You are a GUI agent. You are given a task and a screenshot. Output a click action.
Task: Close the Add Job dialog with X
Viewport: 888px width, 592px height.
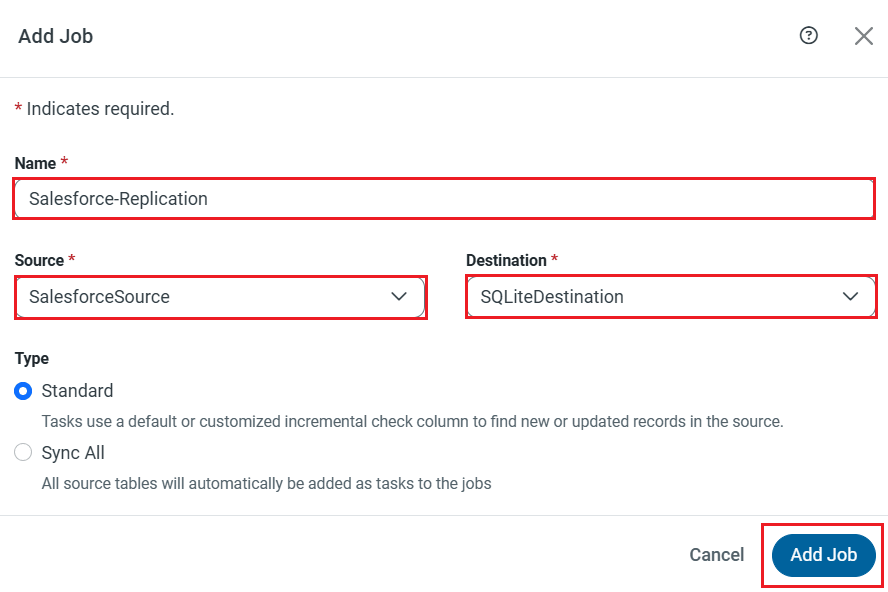[864, 36]
